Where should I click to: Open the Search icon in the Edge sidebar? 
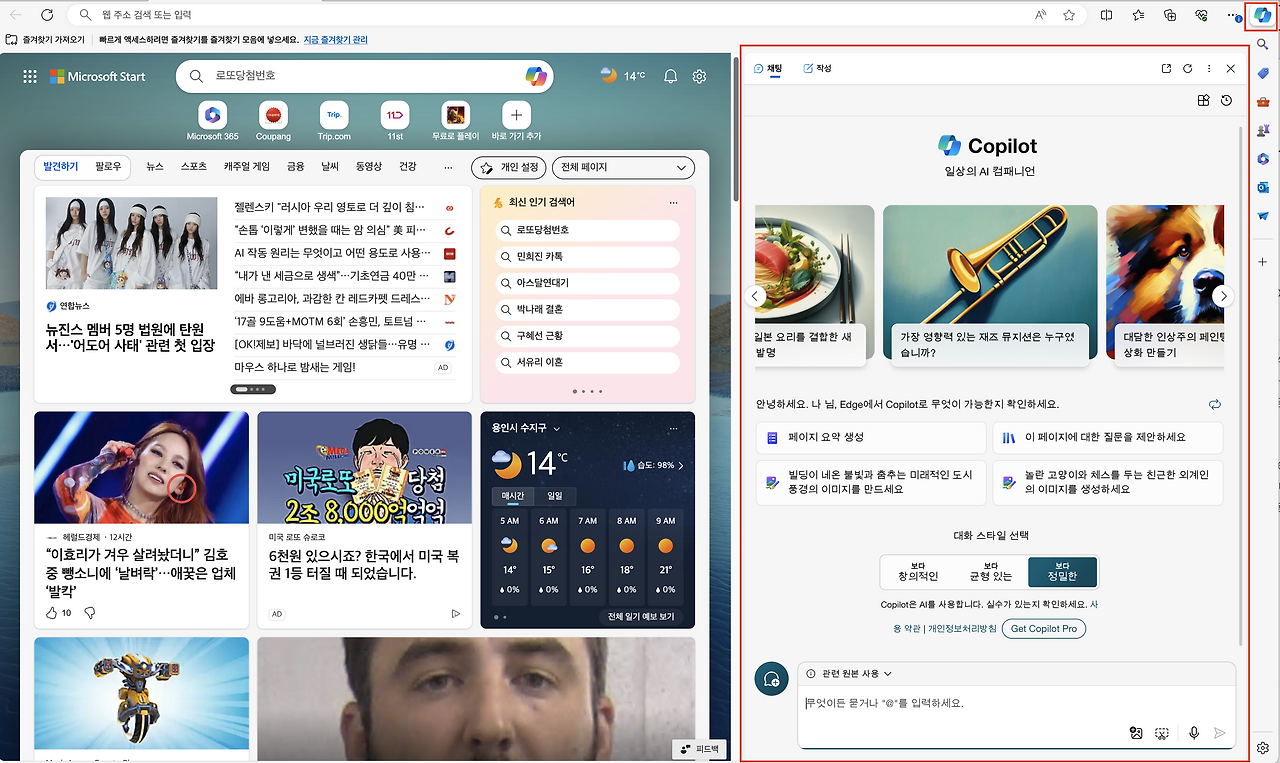pyautogui.click(x=1263, y=45)
